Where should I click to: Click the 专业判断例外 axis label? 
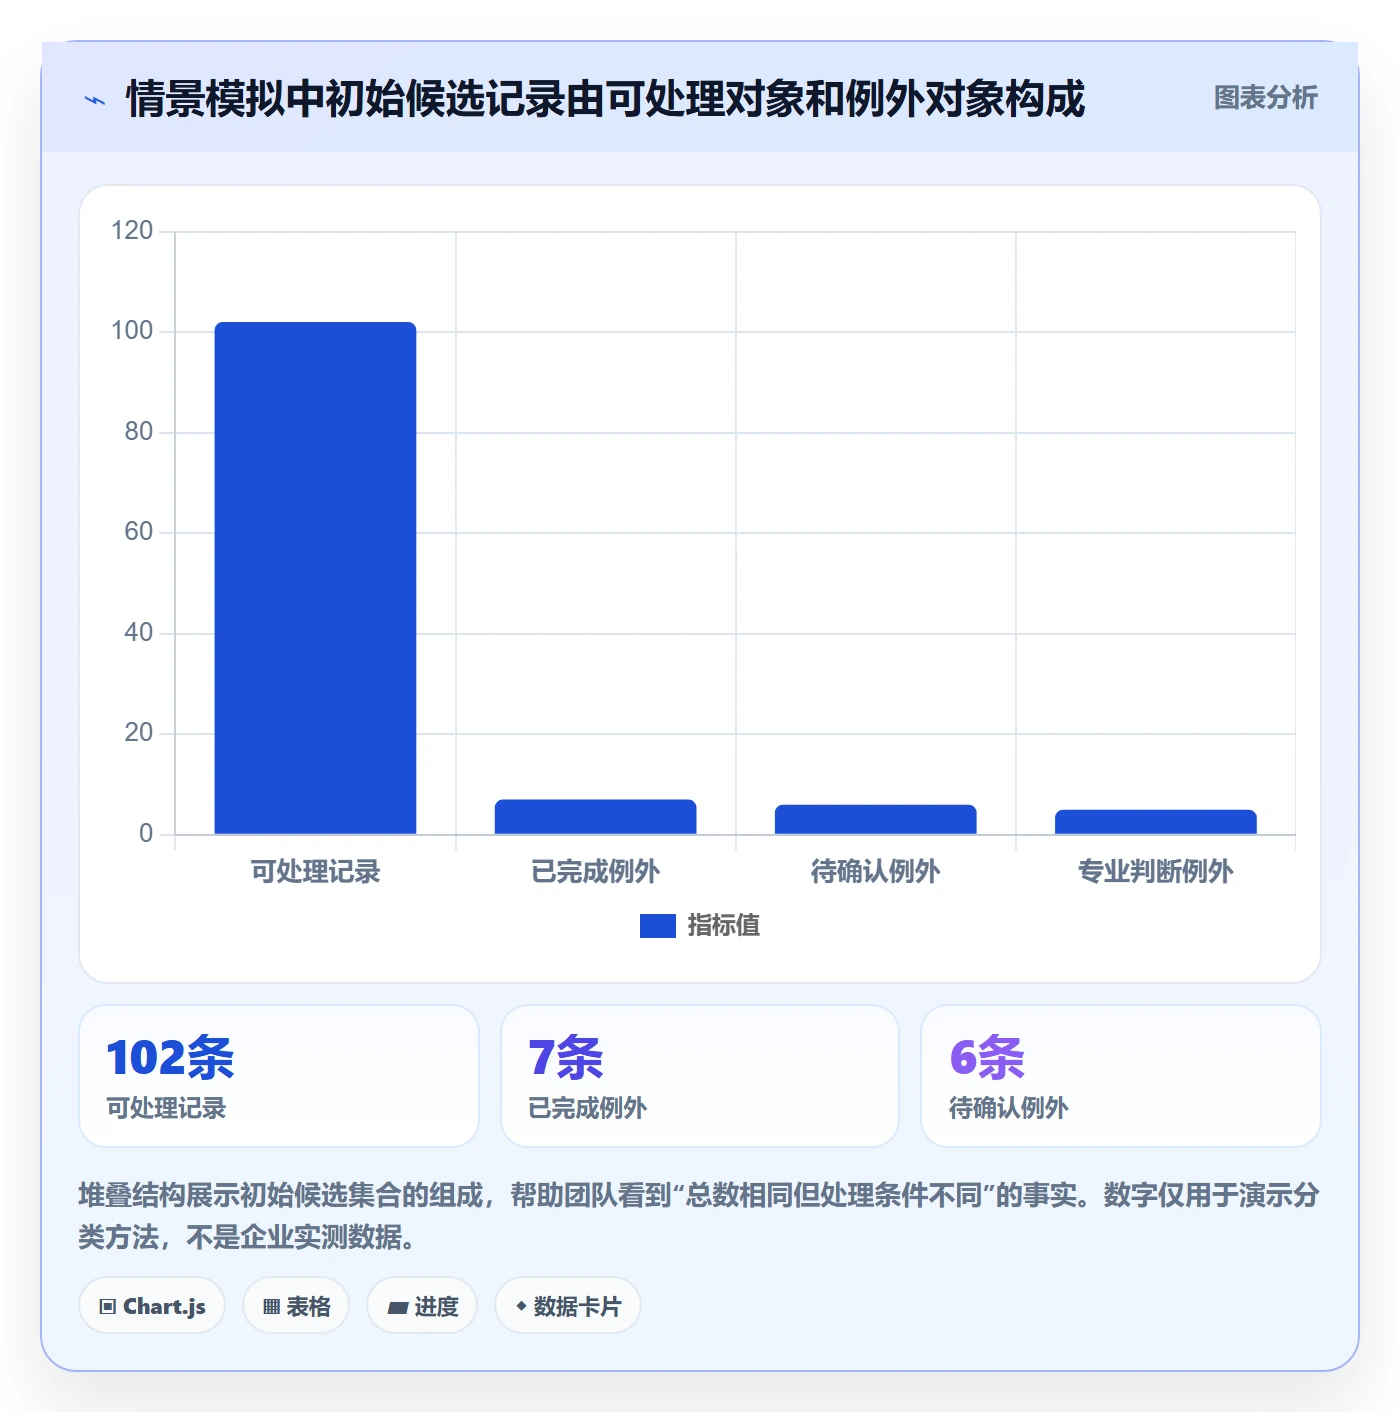point(1155,872)
